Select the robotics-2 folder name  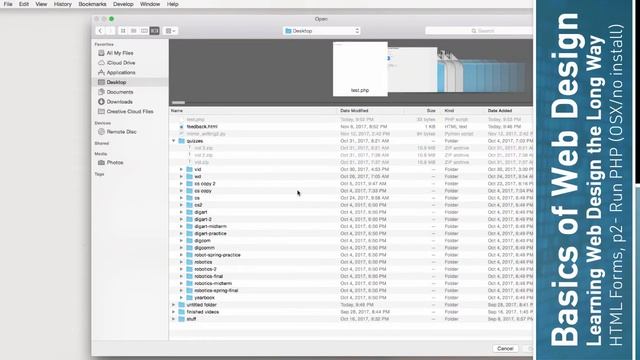205,269
